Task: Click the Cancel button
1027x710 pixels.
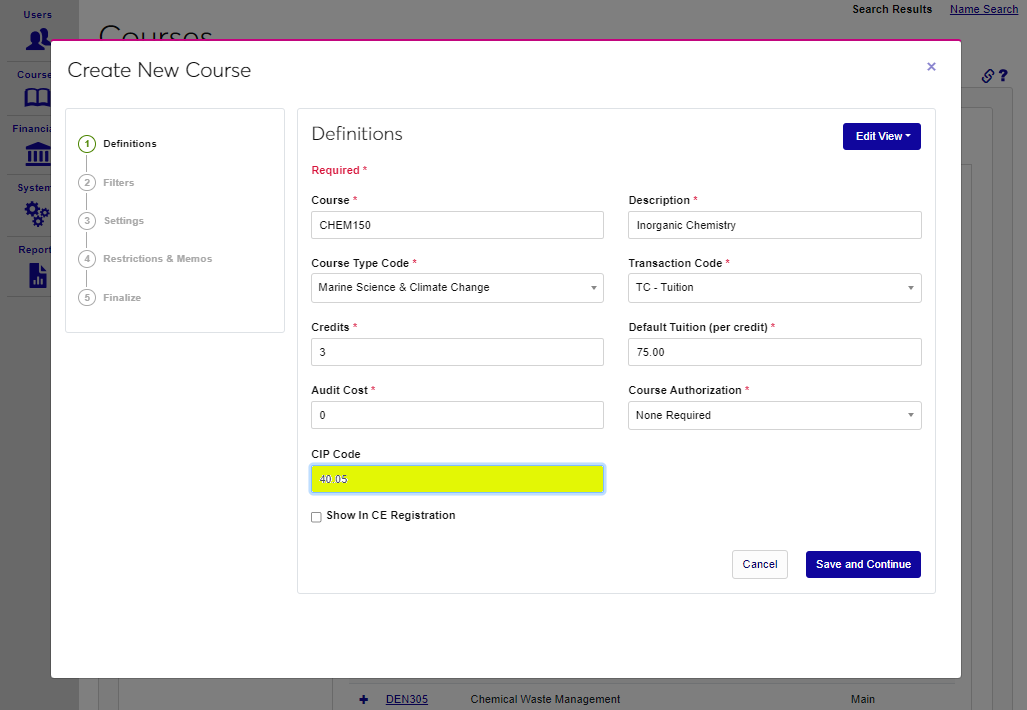Action: coord(759,564)
